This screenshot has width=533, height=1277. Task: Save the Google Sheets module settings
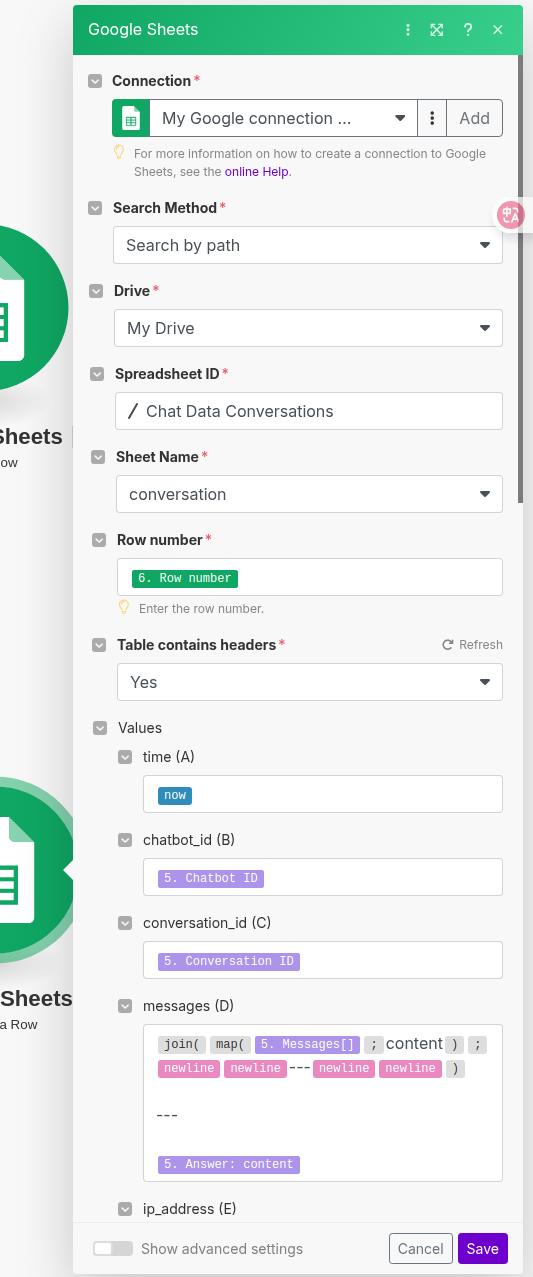(x=483, y=1249)
